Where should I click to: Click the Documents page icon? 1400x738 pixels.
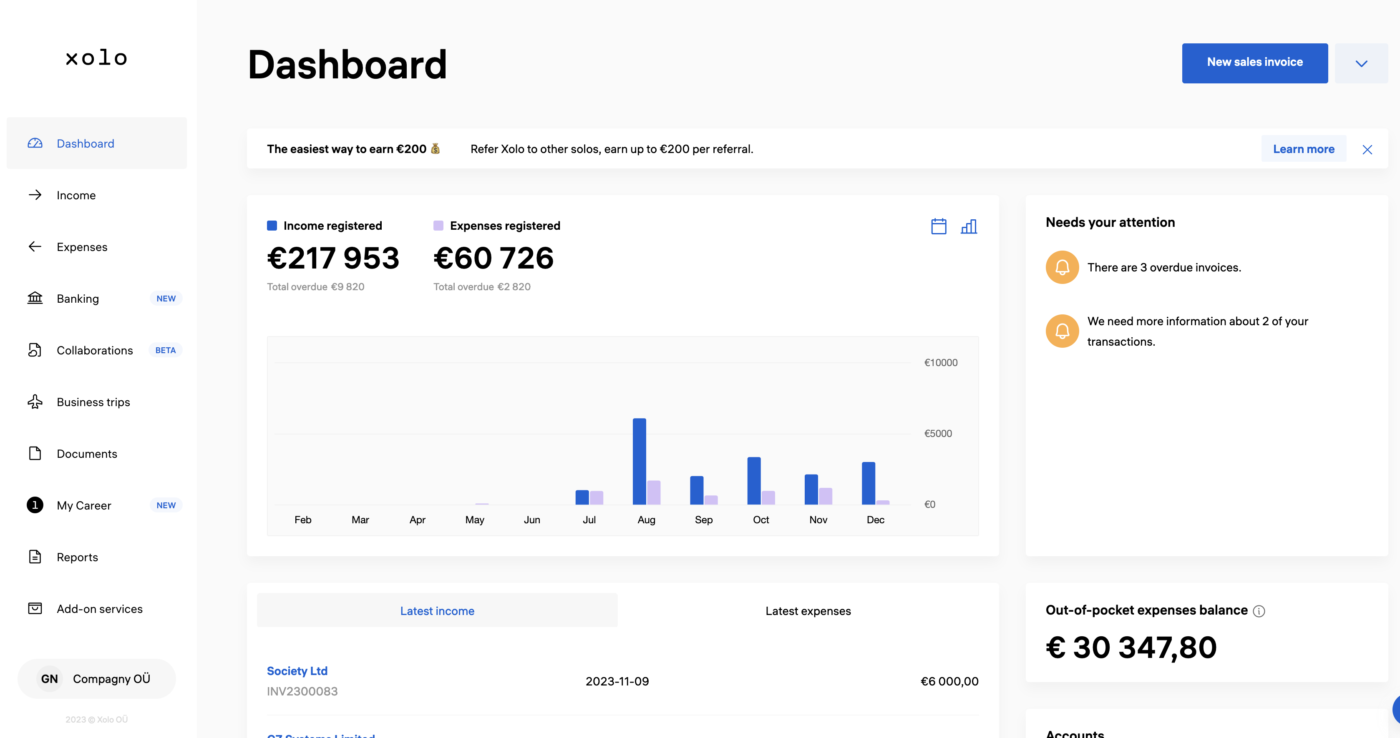[35, 454]
